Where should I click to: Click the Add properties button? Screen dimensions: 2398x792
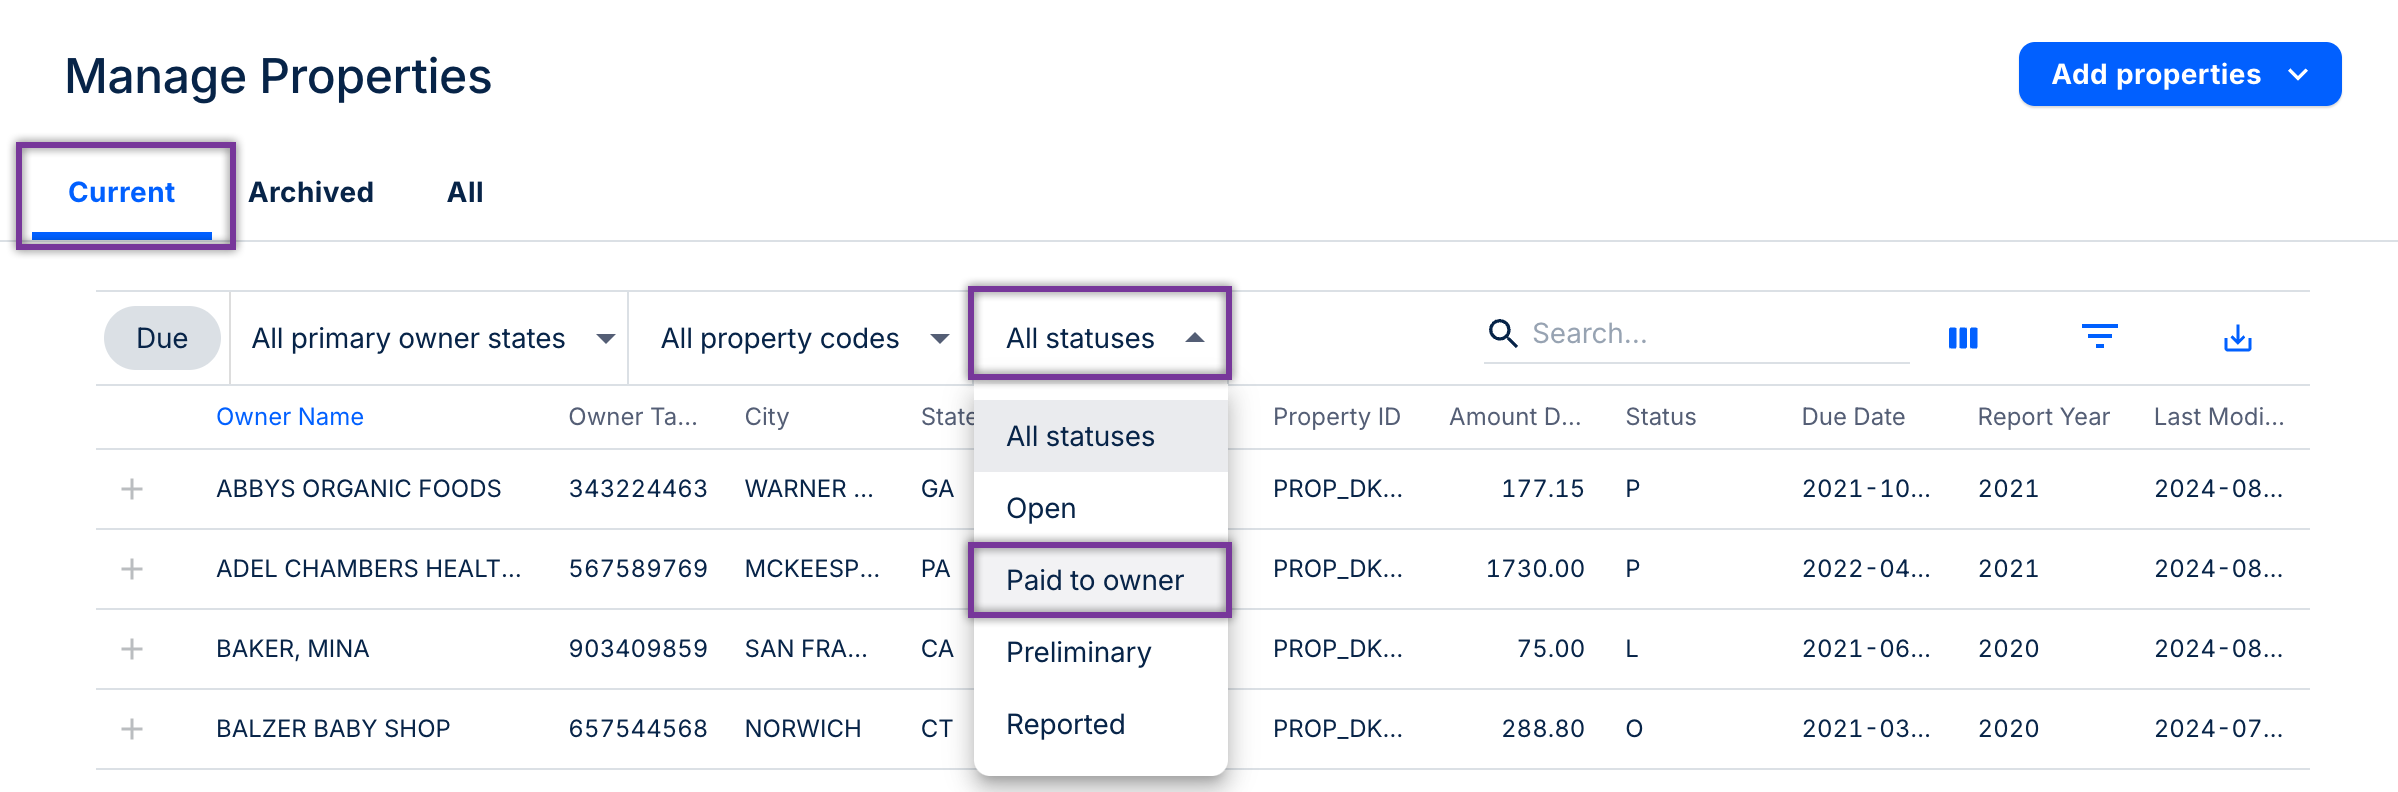point(2178,74)
